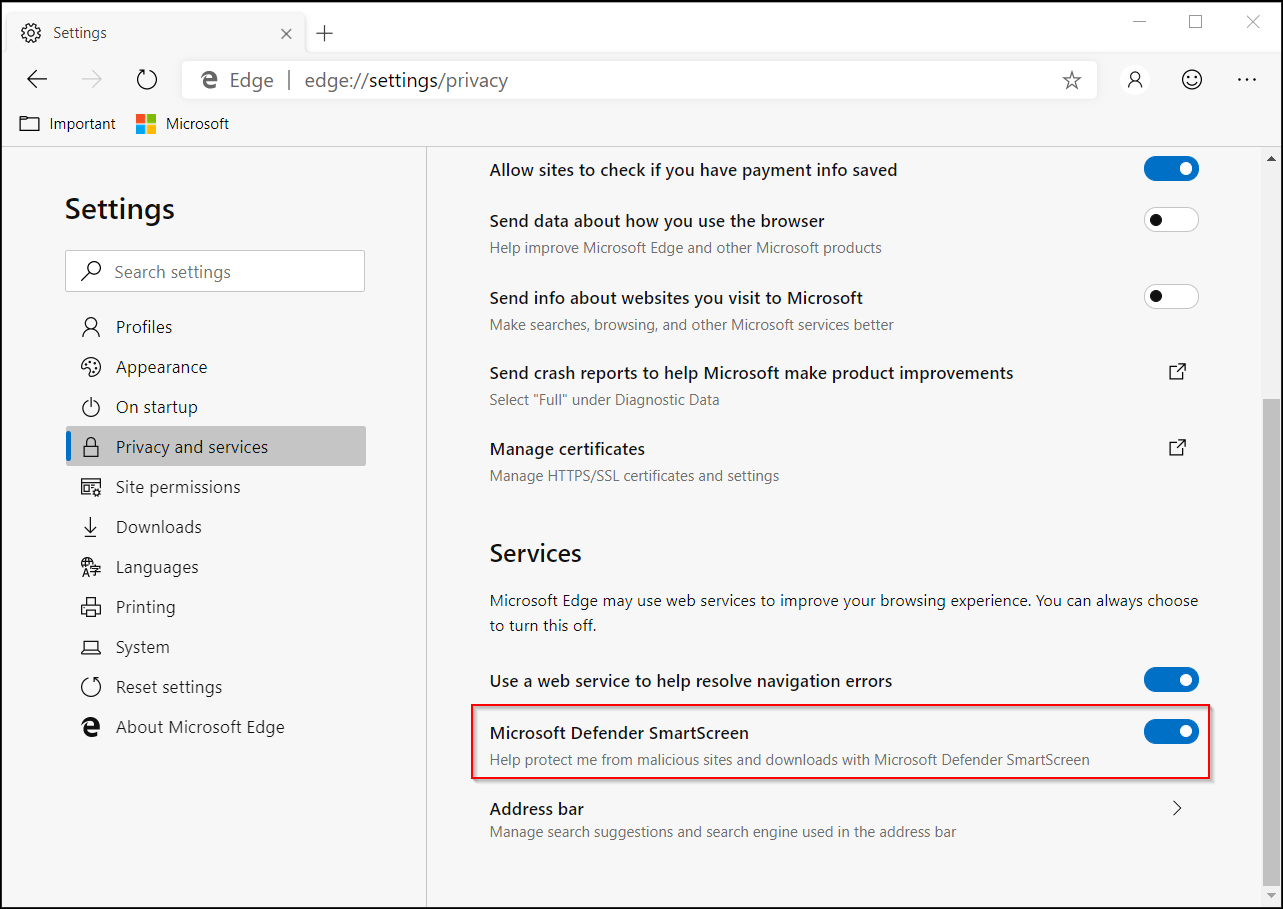Open the Important bookmarks folder
The height and width of the screenshot is (909, 1283).
tap(68, 124)
